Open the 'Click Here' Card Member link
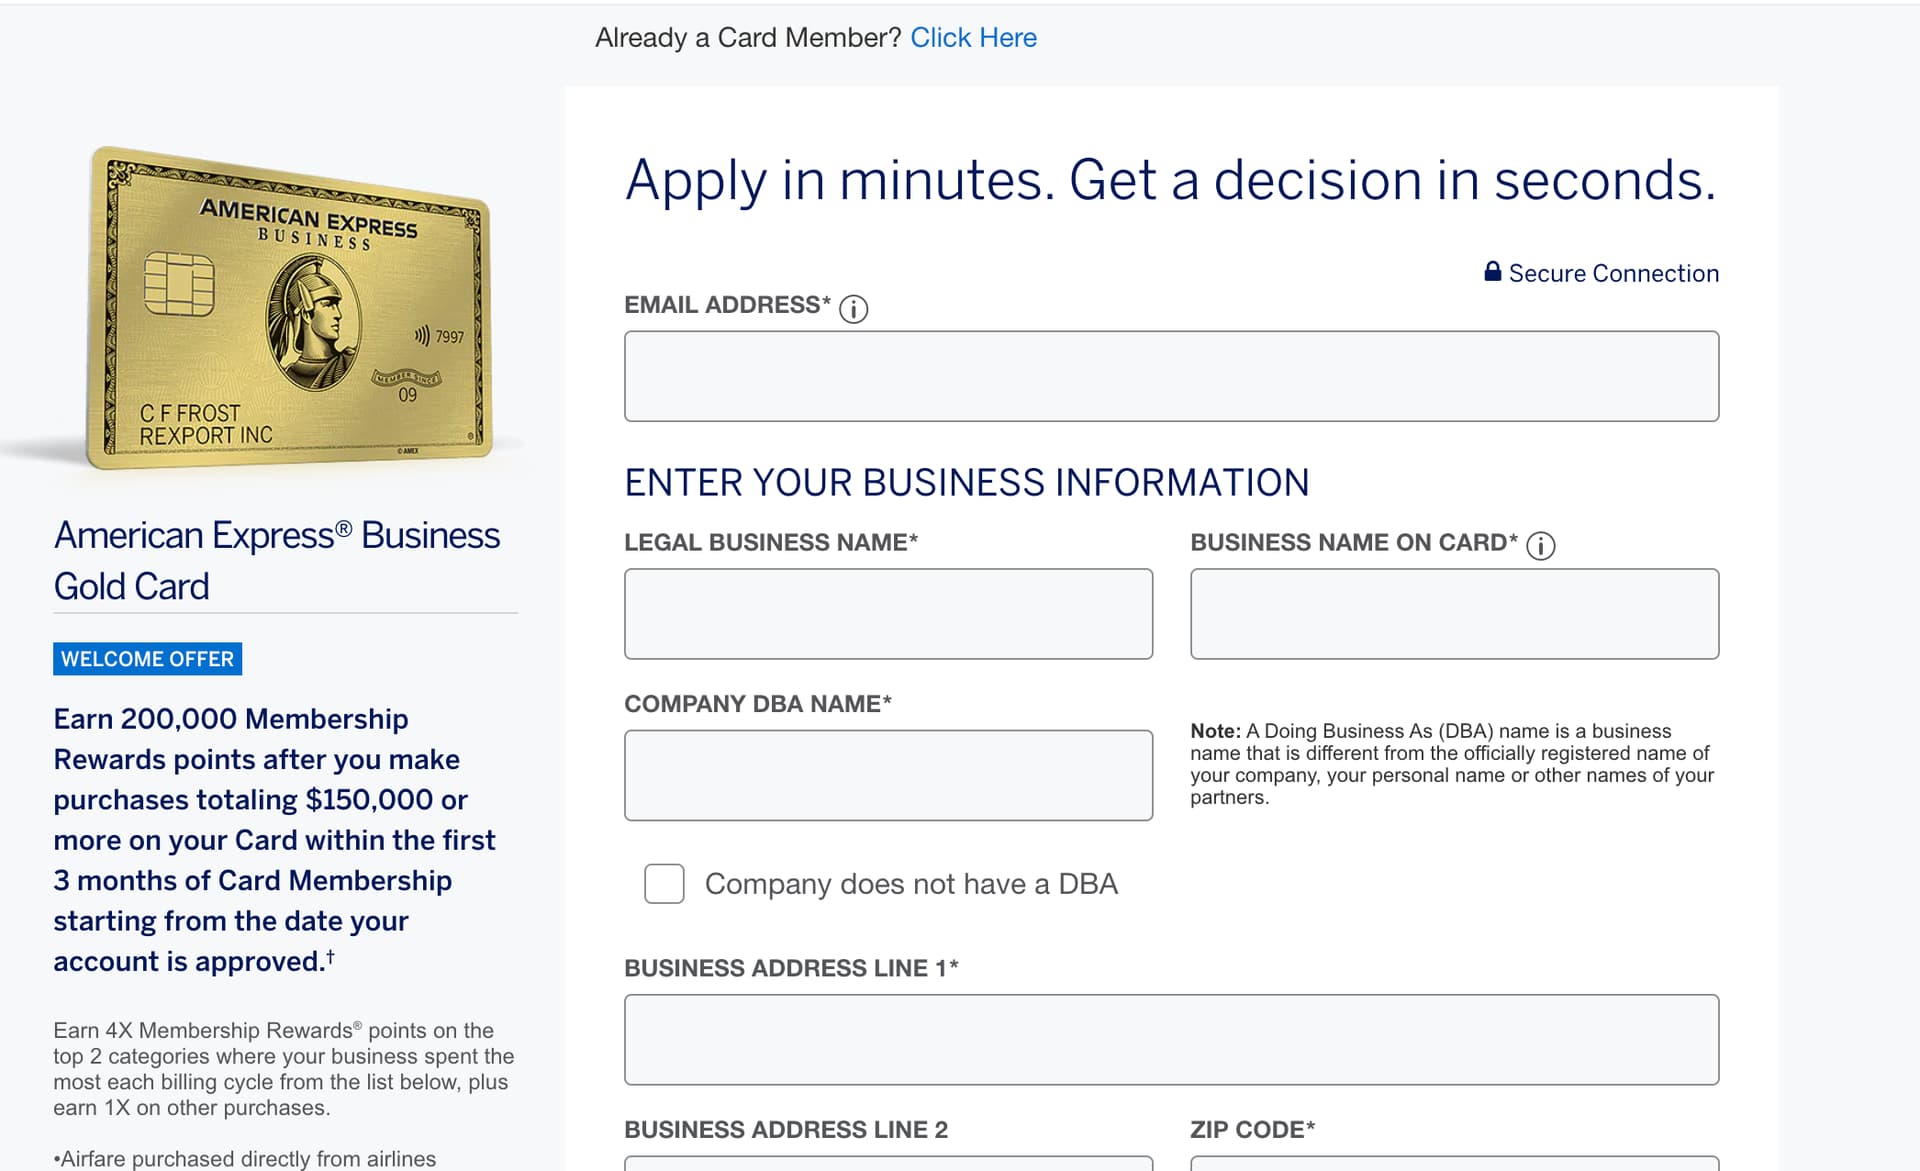The image size is (1920, 1171). coord(973,38)
